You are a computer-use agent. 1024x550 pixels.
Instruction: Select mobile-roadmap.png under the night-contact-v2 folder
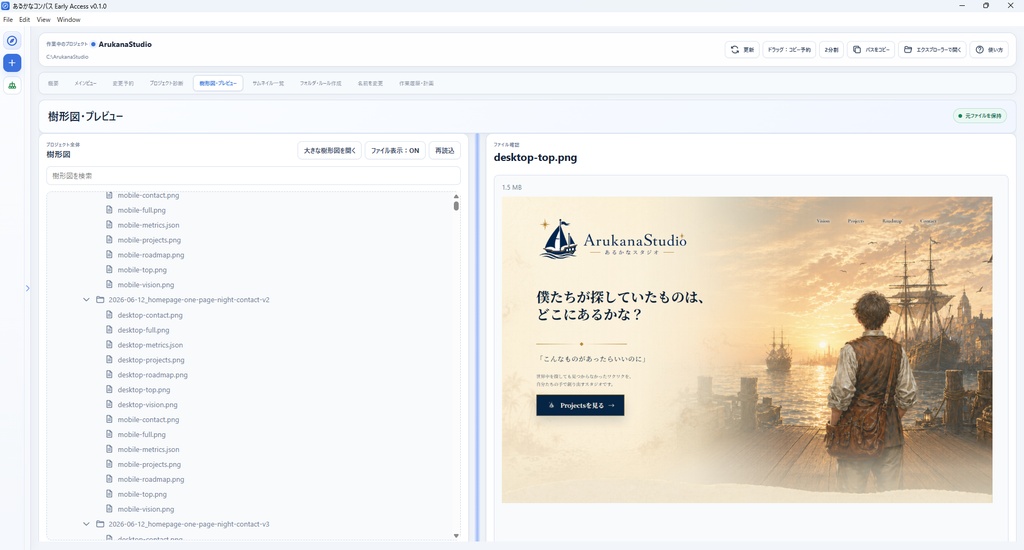tap(151, 479)
